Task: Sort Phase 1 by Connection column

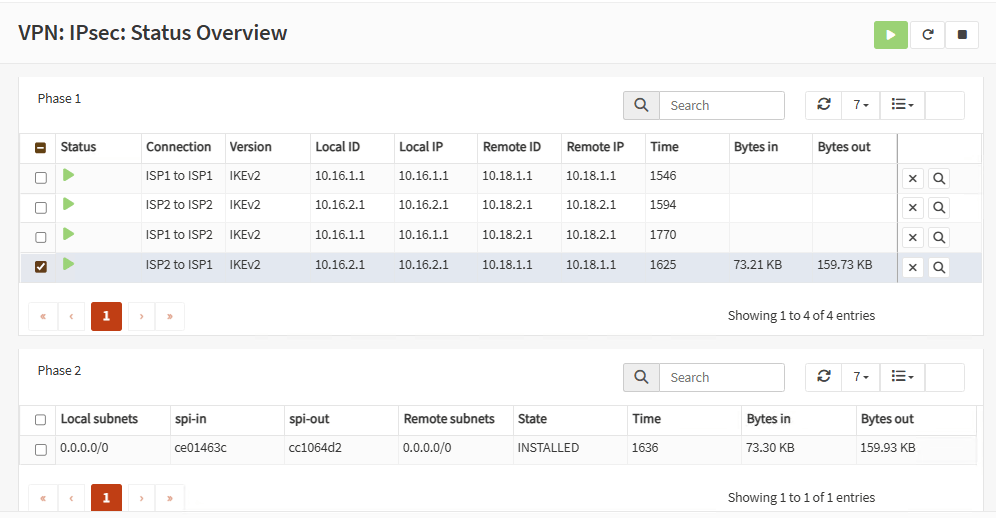Action: (179, 147)
